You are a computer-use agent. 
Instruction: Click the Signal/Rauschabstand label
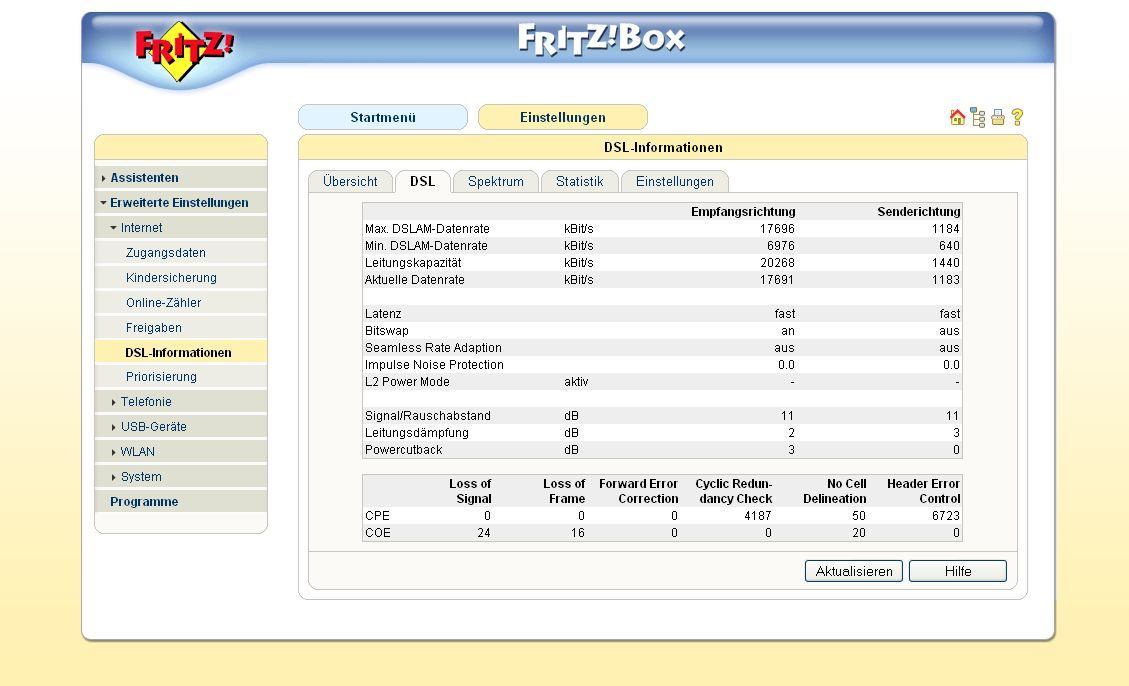[428, 416]
